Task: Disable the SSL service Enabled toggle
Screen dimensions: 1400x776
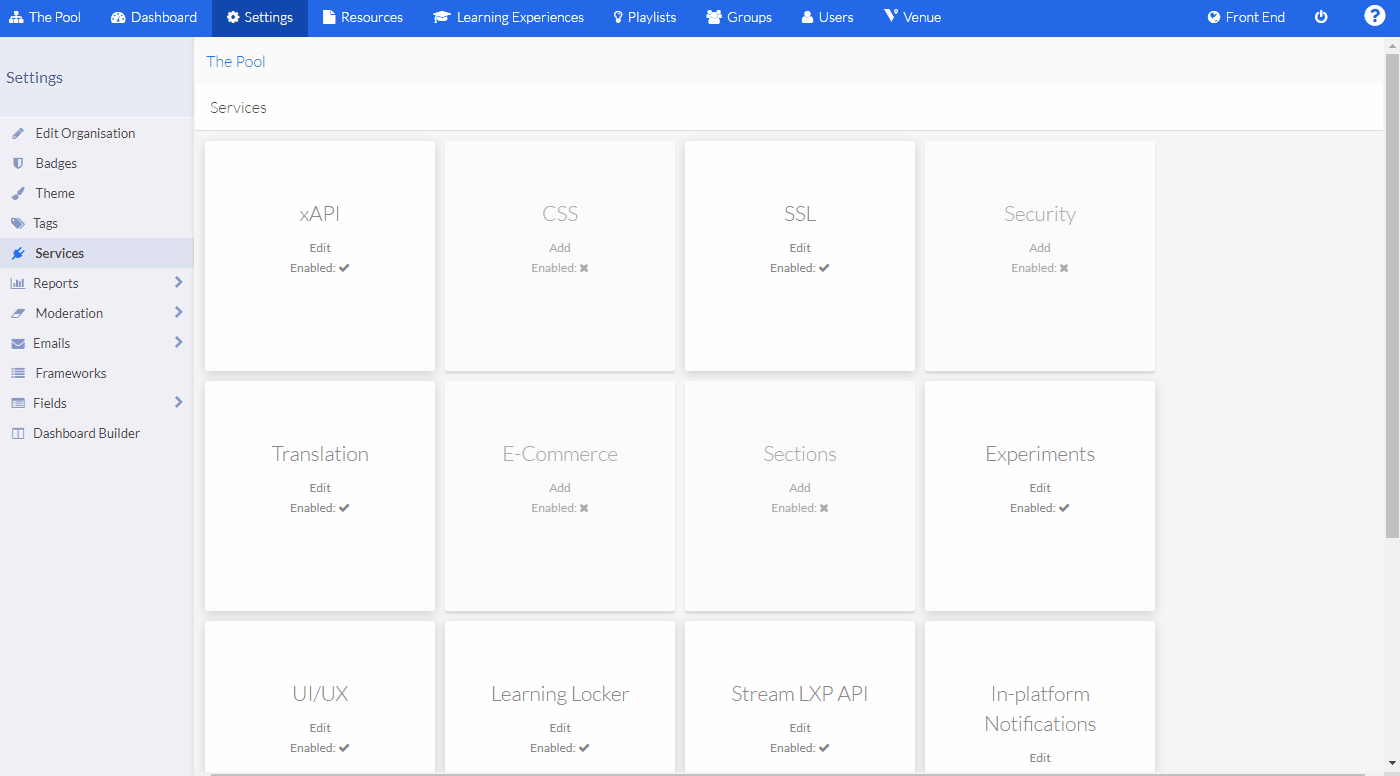Action: (x=824, y=268)
